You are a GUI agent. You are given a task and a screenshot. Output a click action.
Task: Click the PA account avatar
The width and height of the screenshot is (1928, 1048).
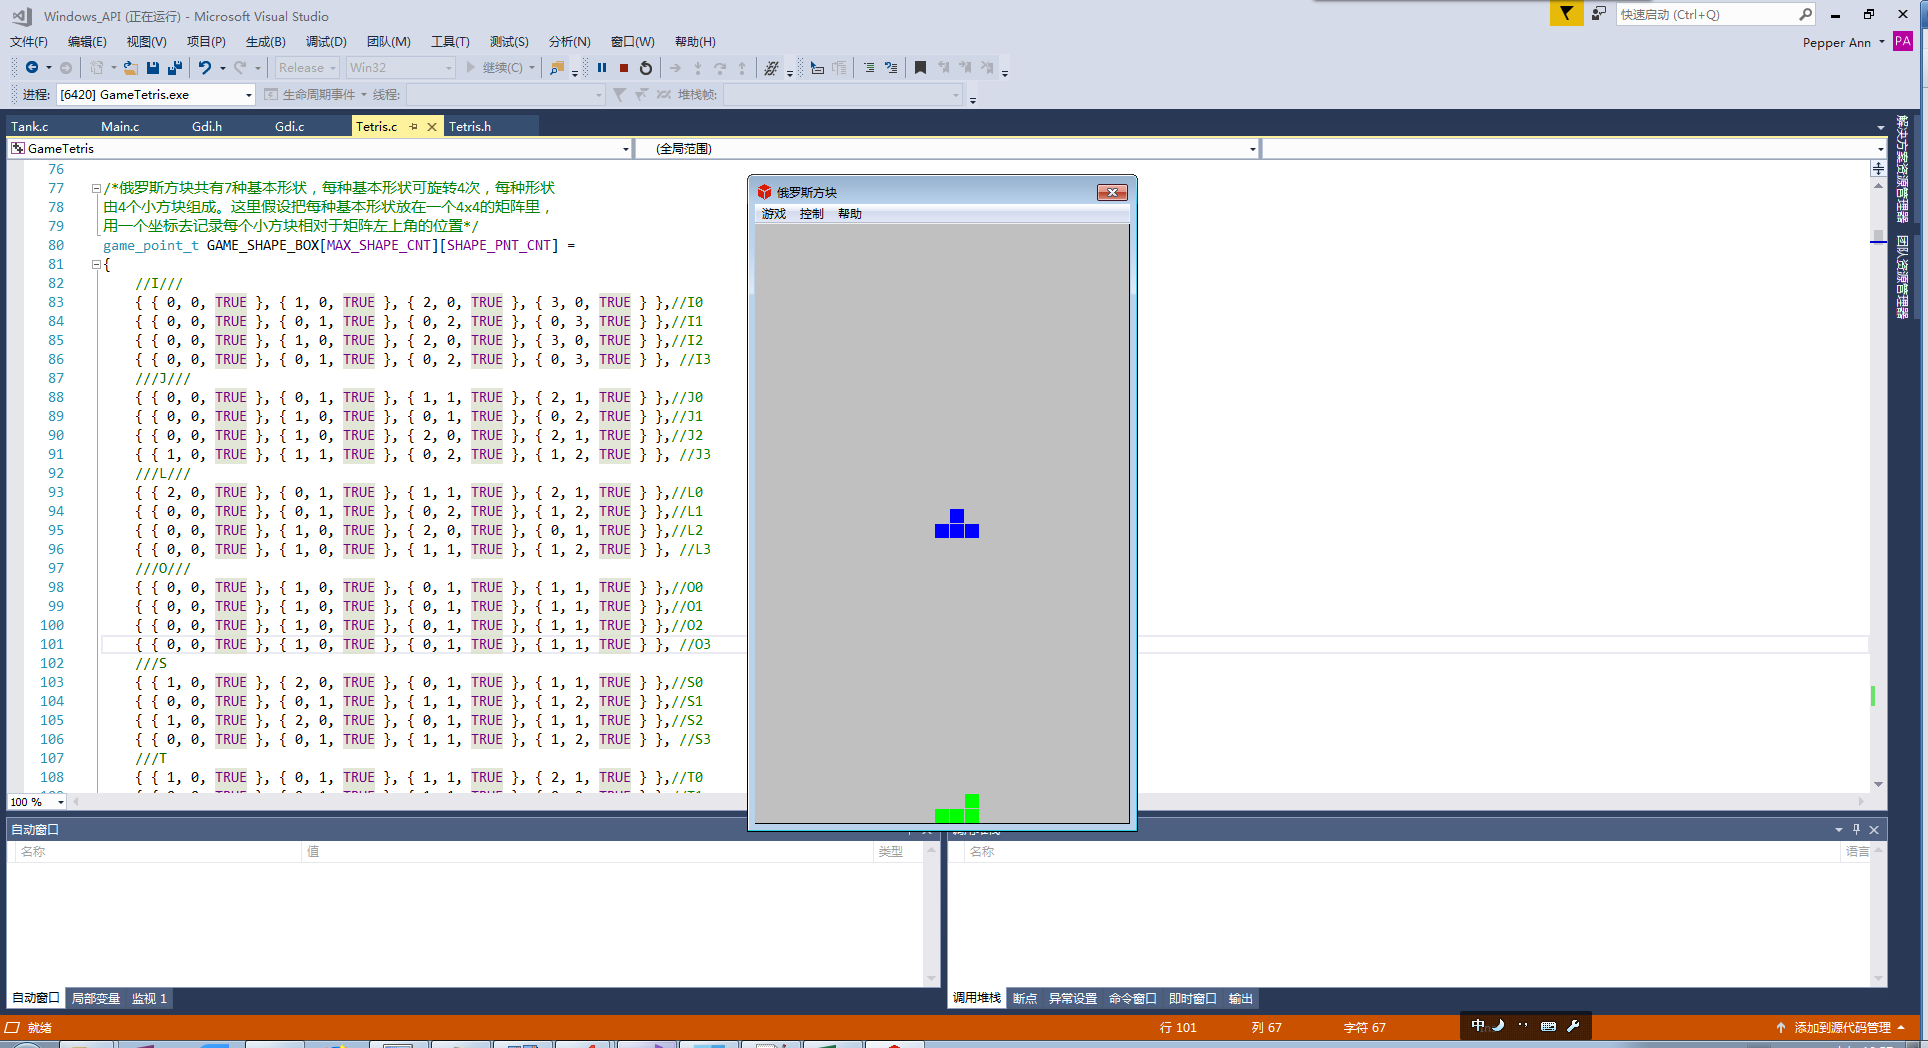pos(1903,42)
